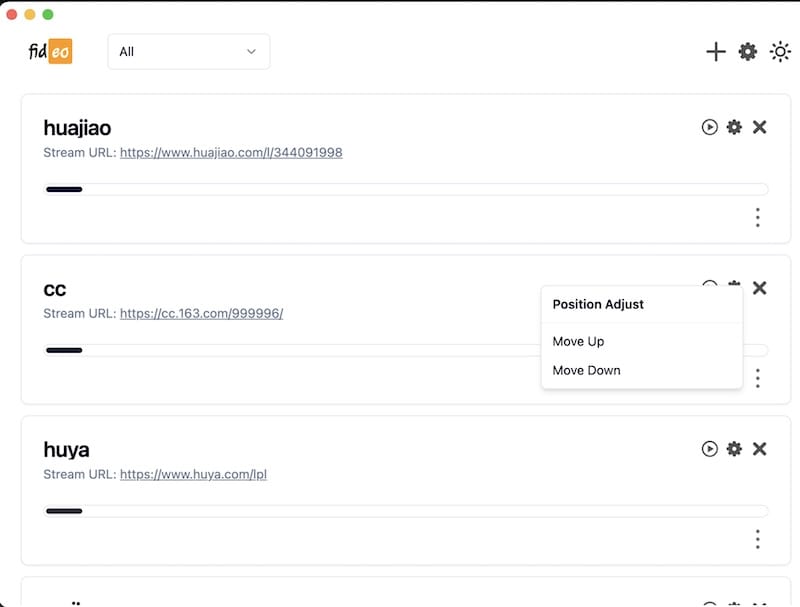
Task: Close the window with the red button
Action: point(12,14)
